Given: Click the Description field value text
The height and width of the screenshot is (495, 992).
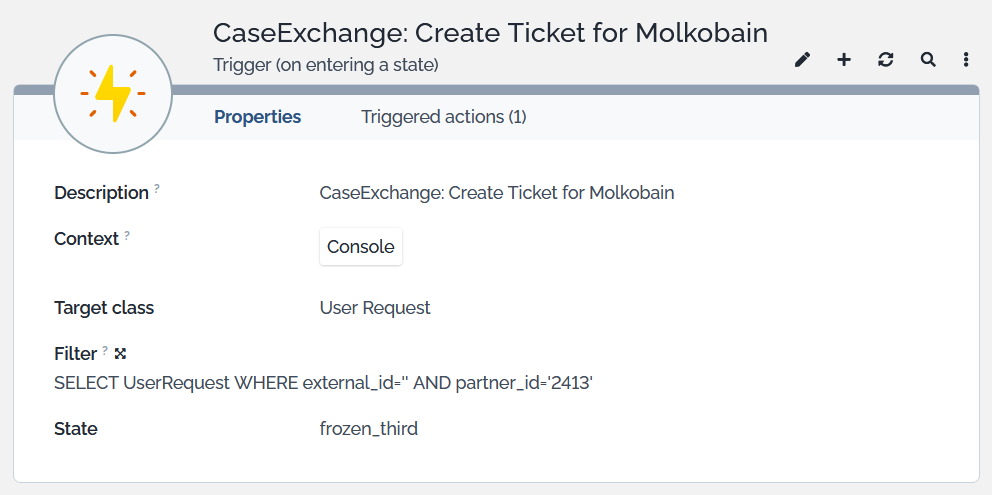Looking at the screenshot, I should [496, 192].
